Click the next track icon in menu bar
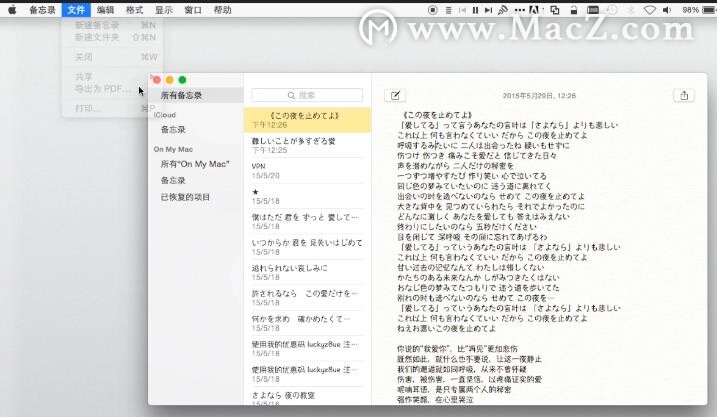This screenshot has height=417, width=717. (x=488, y=10)
